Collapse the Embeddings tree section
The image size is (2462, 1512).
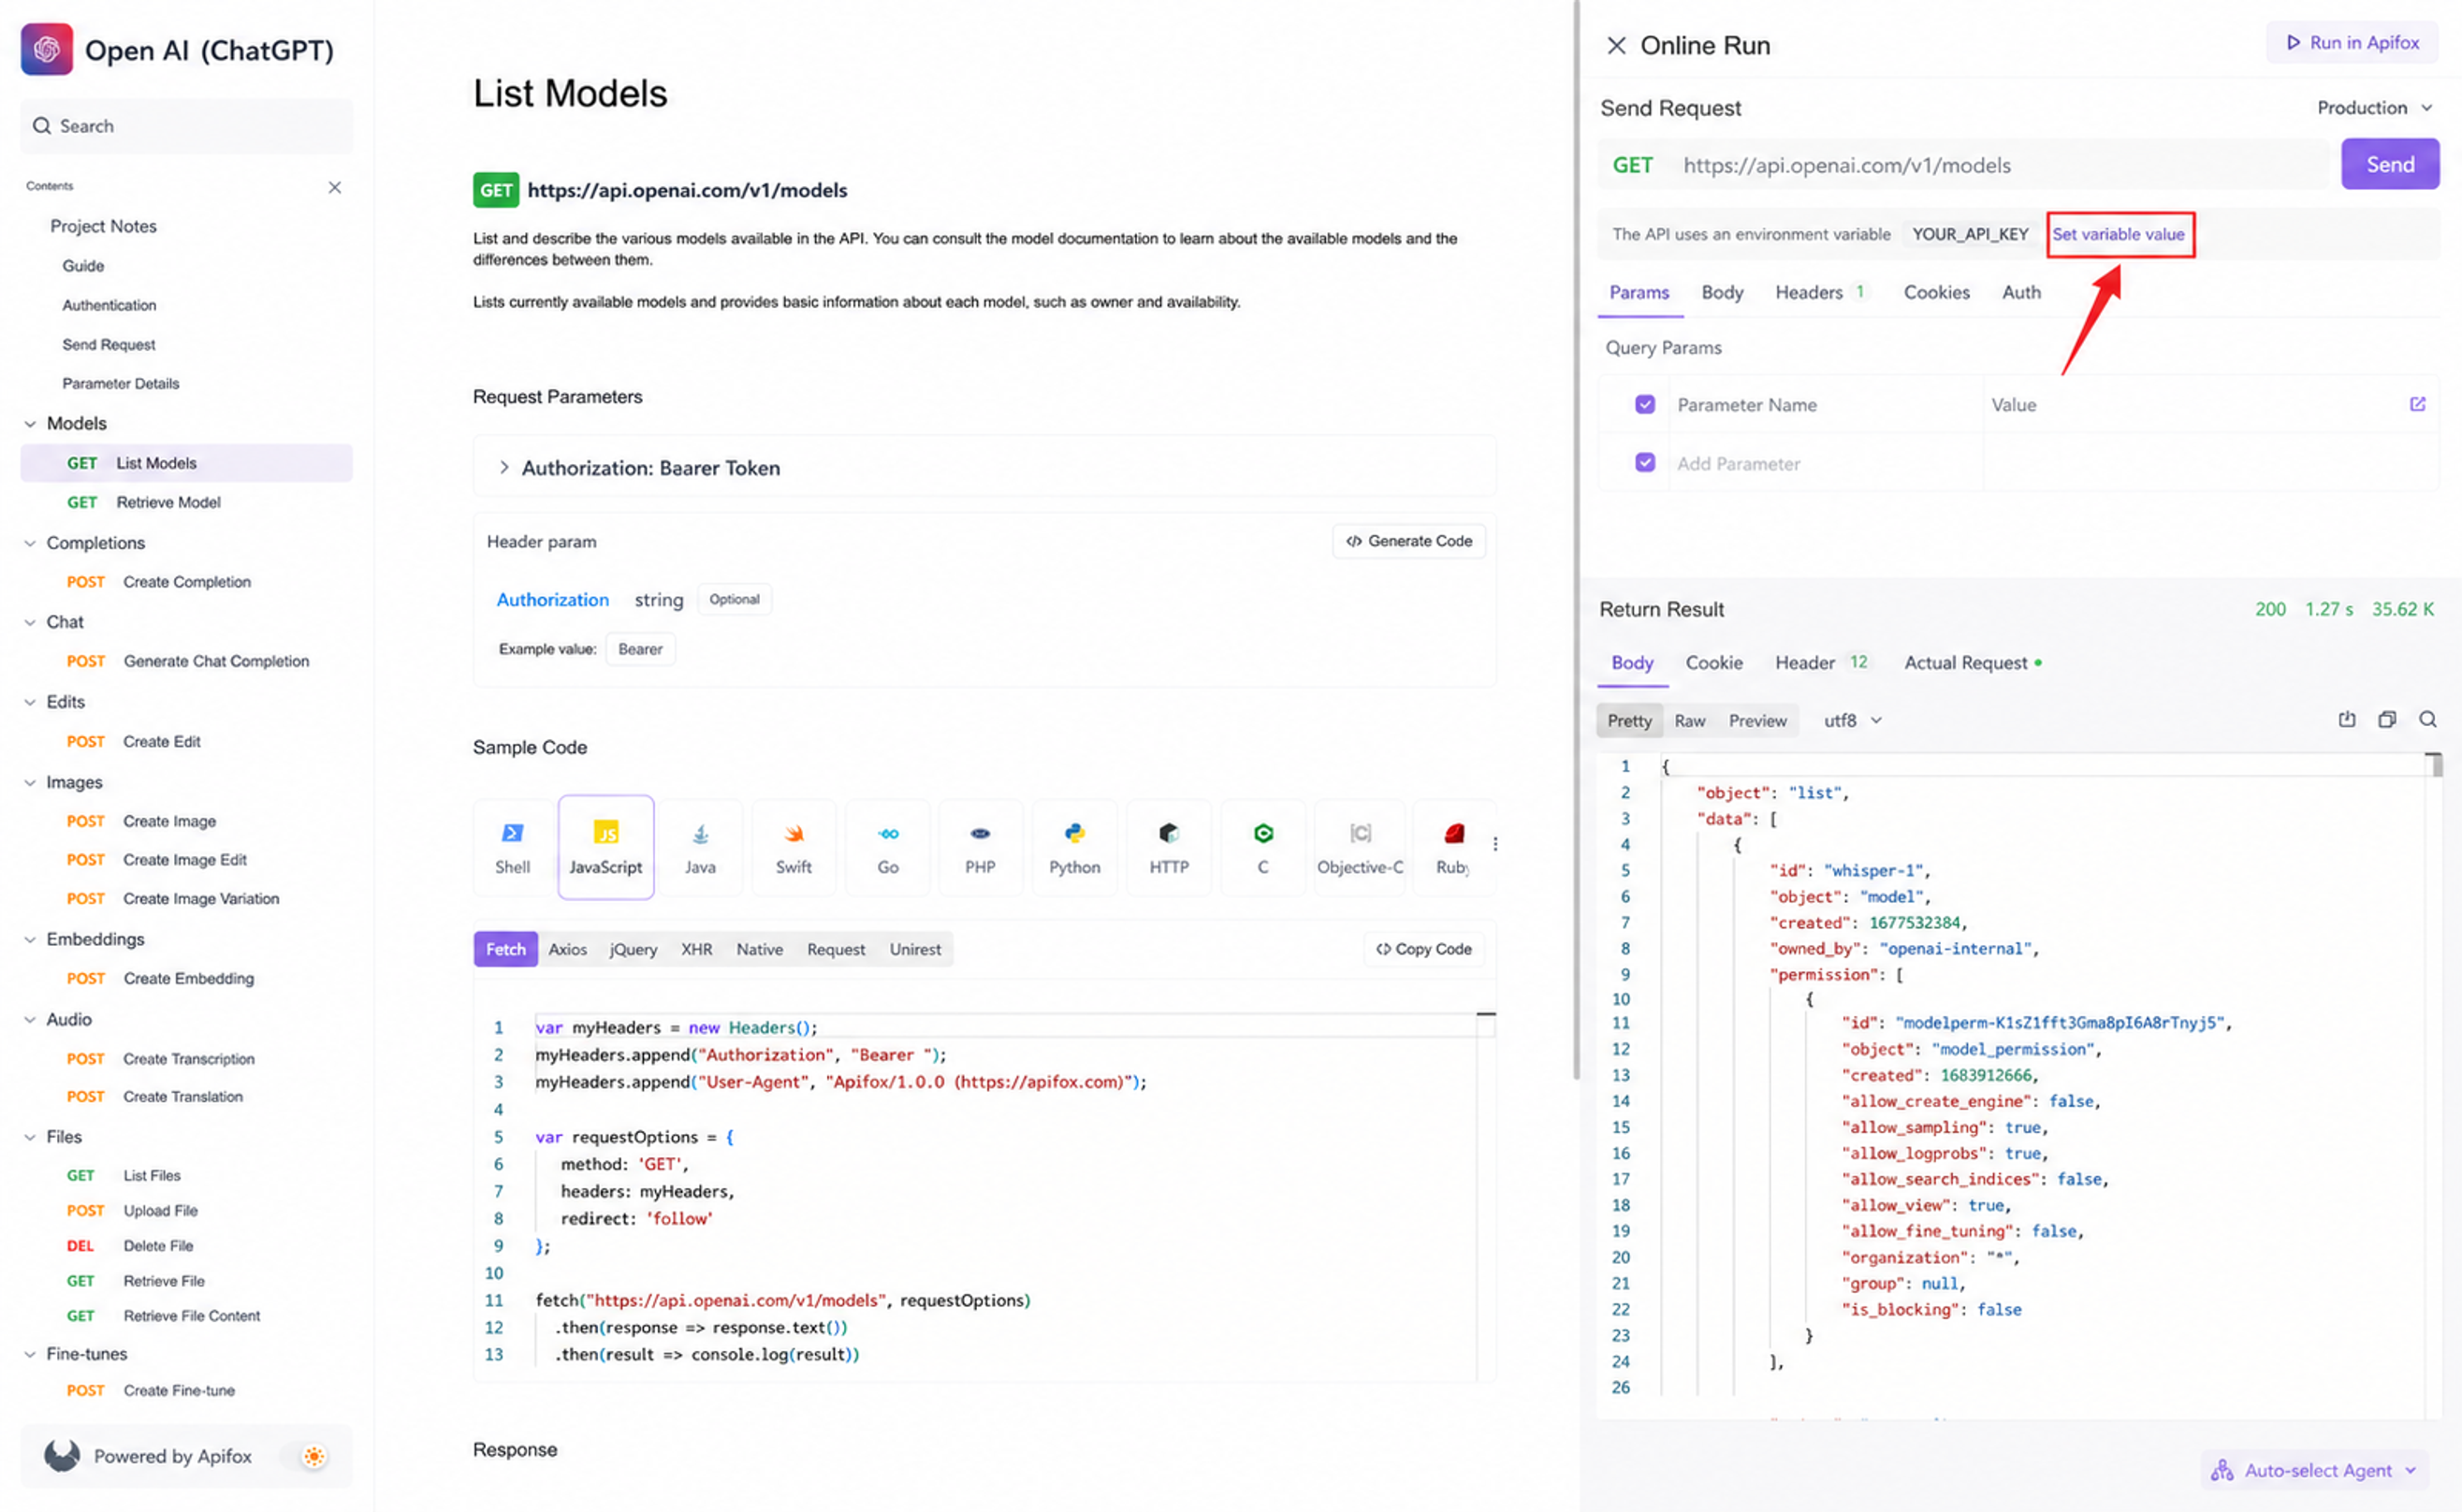(30, 939)
